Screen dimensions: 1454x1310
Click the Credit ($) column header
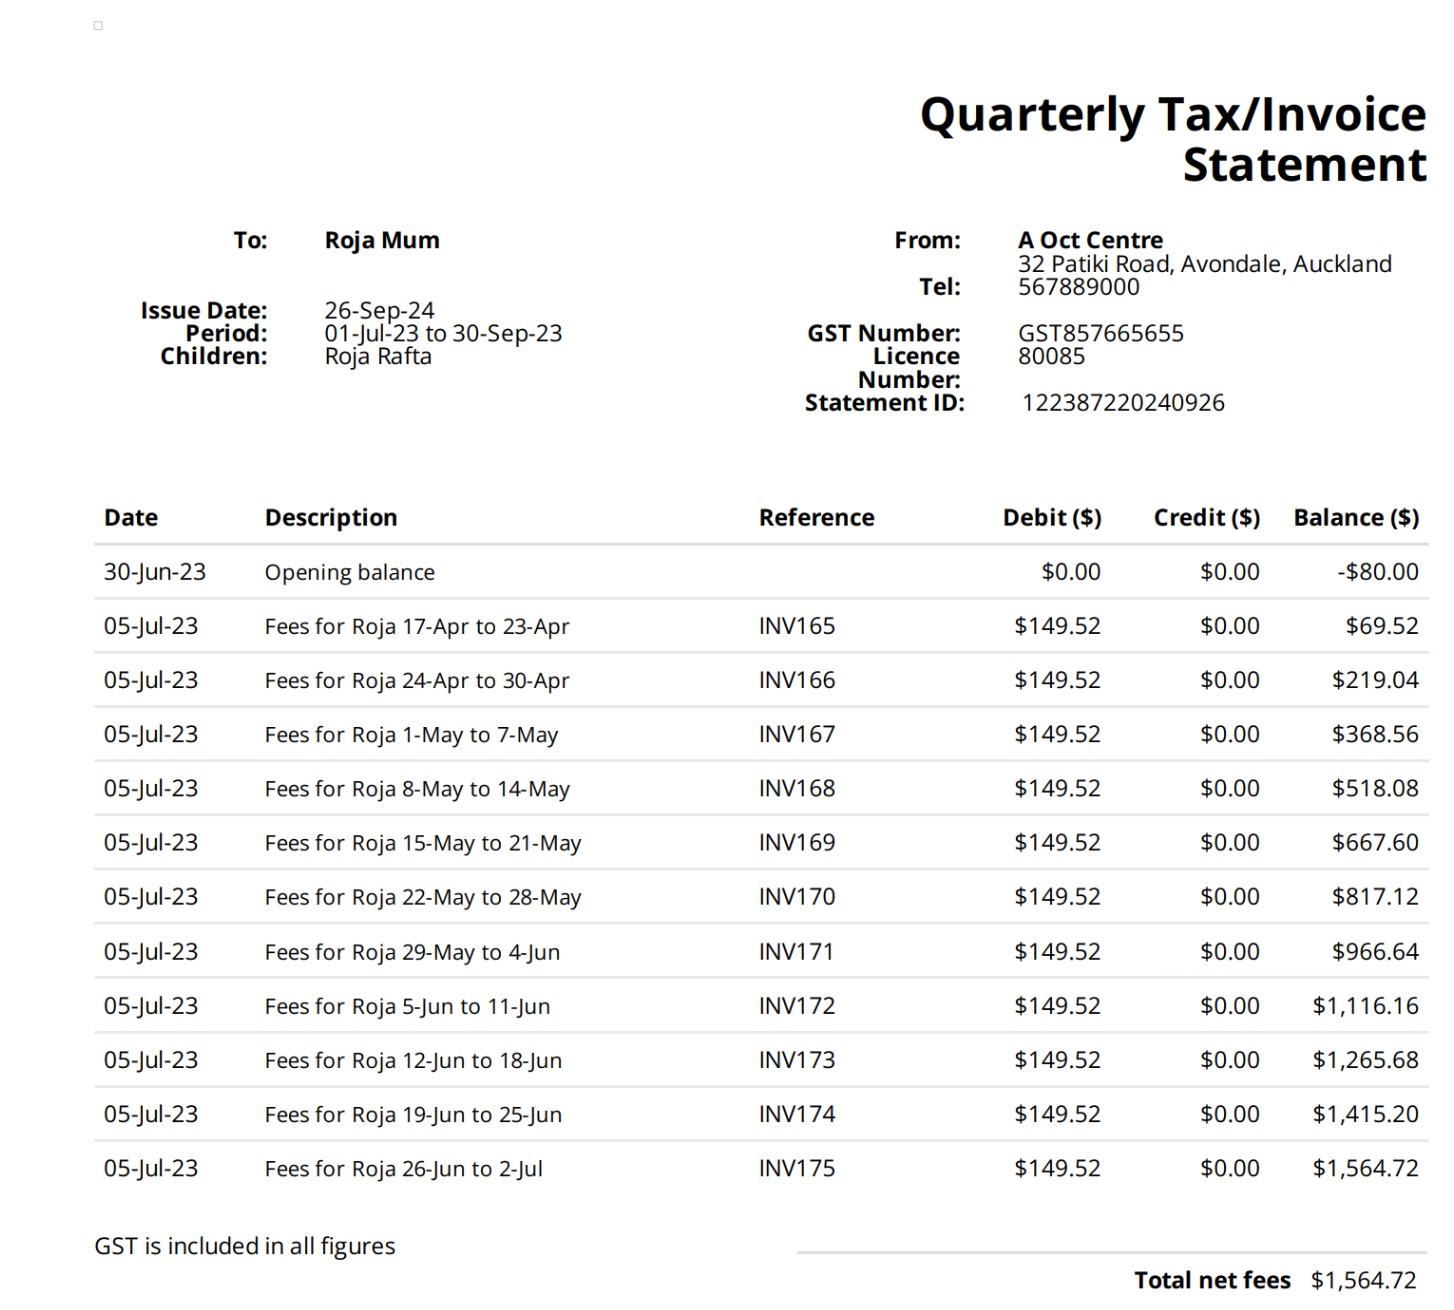(x=1206, y=518)
